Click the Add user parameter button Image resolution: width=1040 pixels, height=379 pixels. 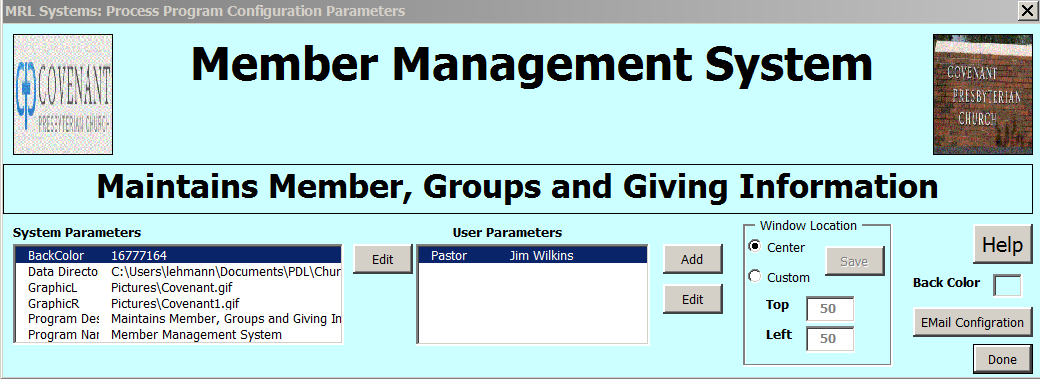(692, 260)
